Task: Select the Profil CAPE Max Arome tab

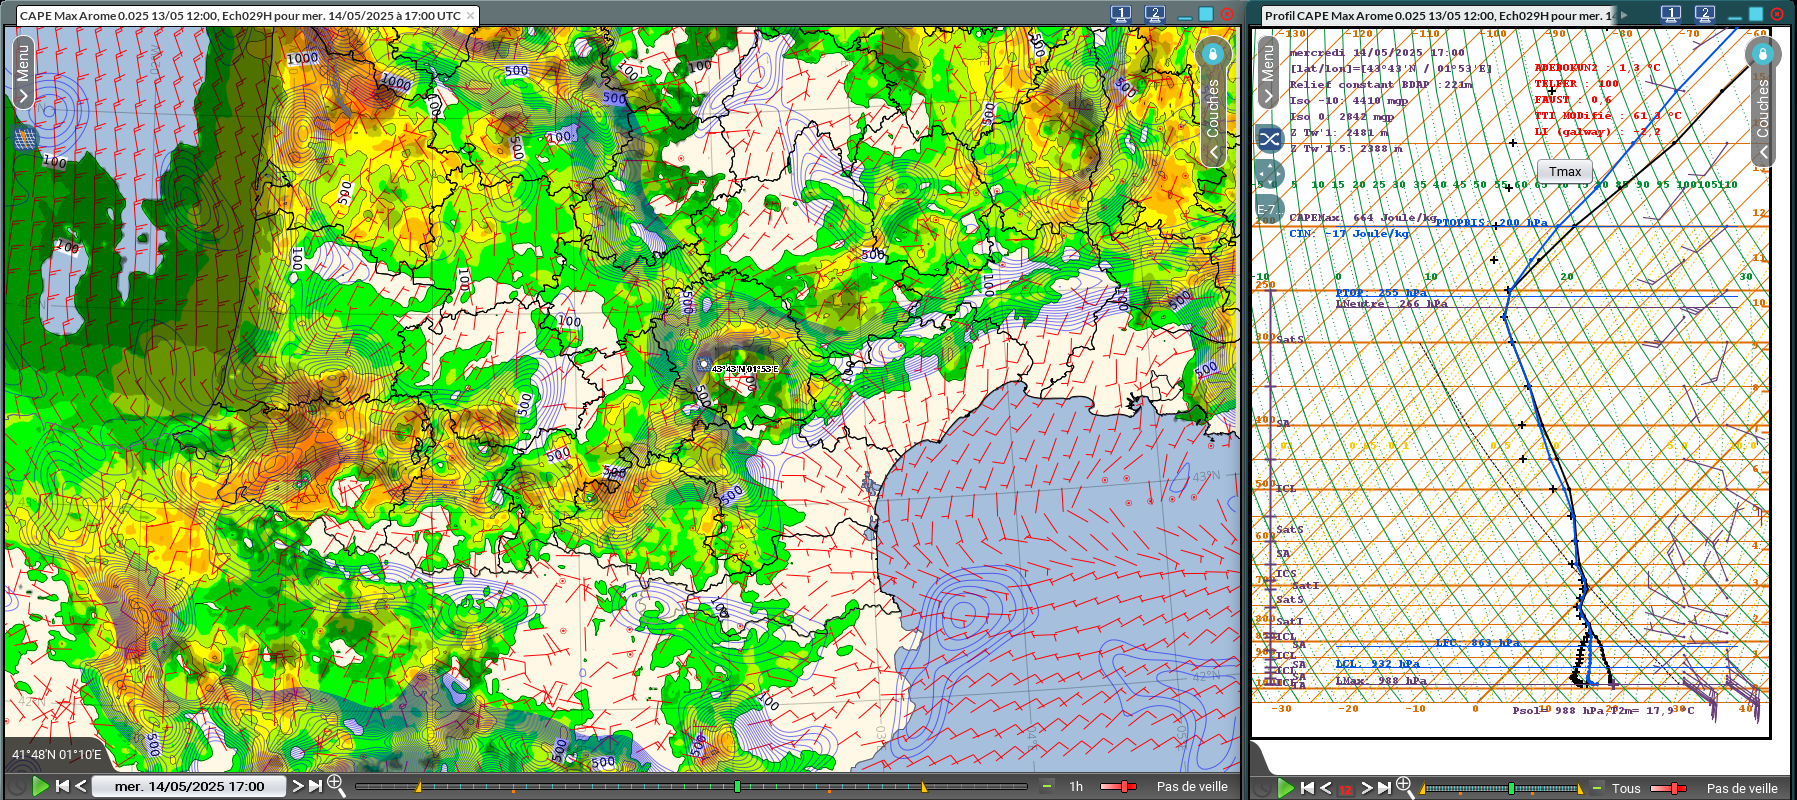Action: click(1437, 15)
